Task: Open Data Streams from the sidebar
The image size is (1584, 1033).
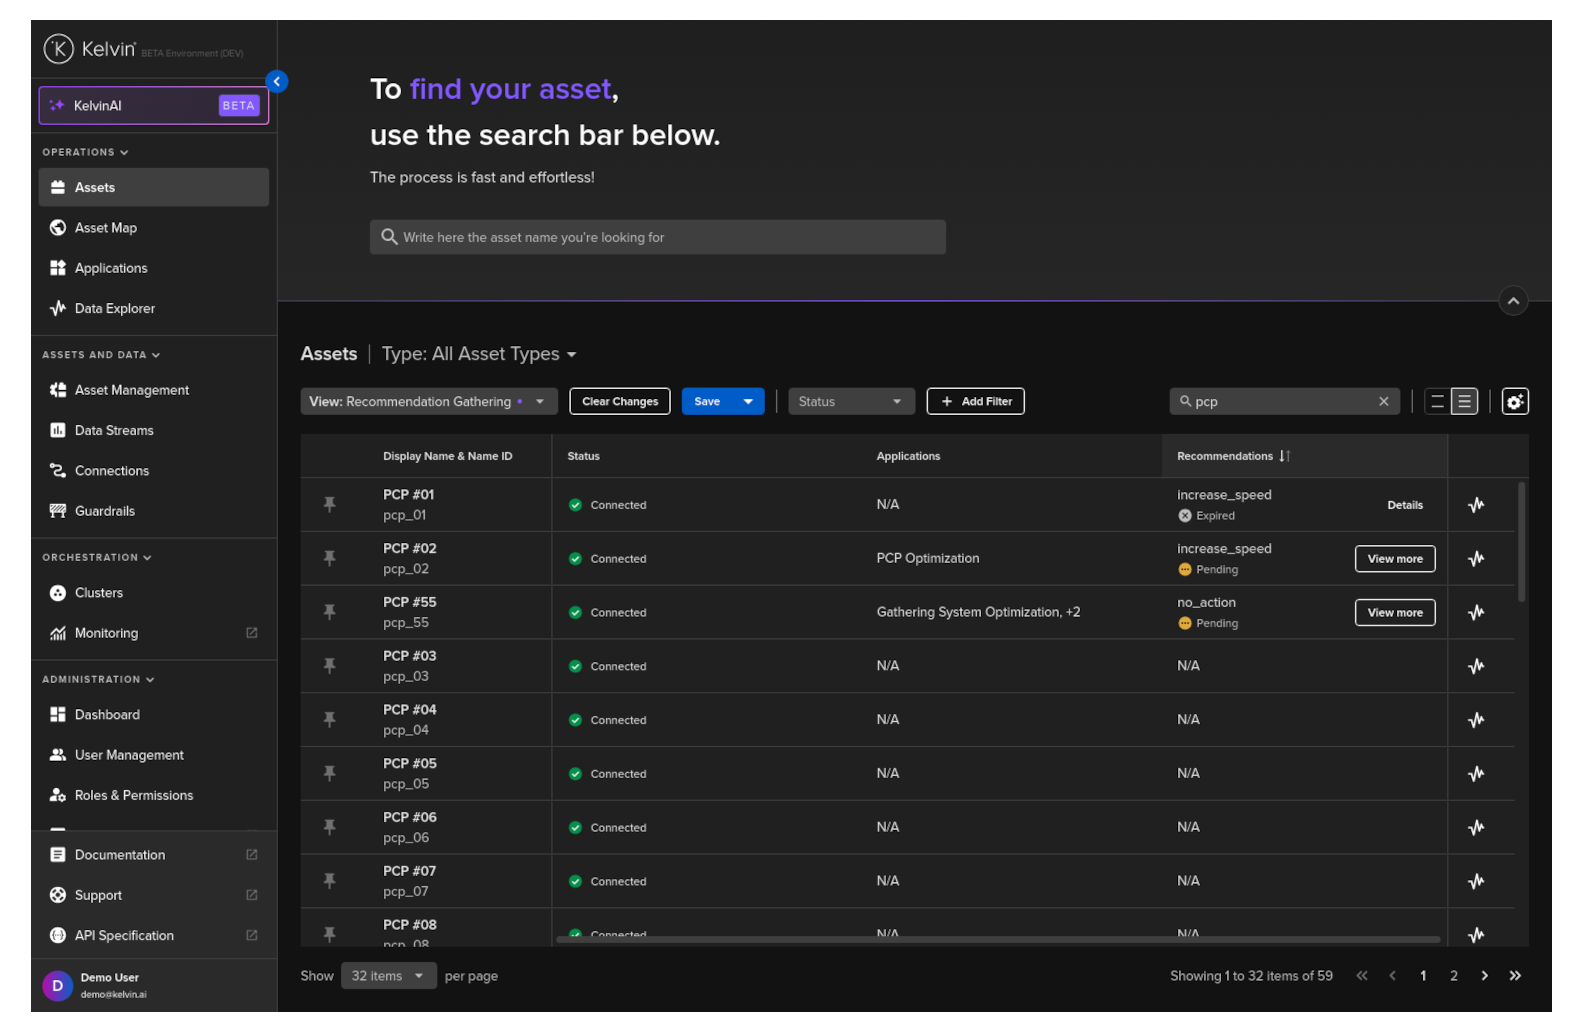Action: 114,430
